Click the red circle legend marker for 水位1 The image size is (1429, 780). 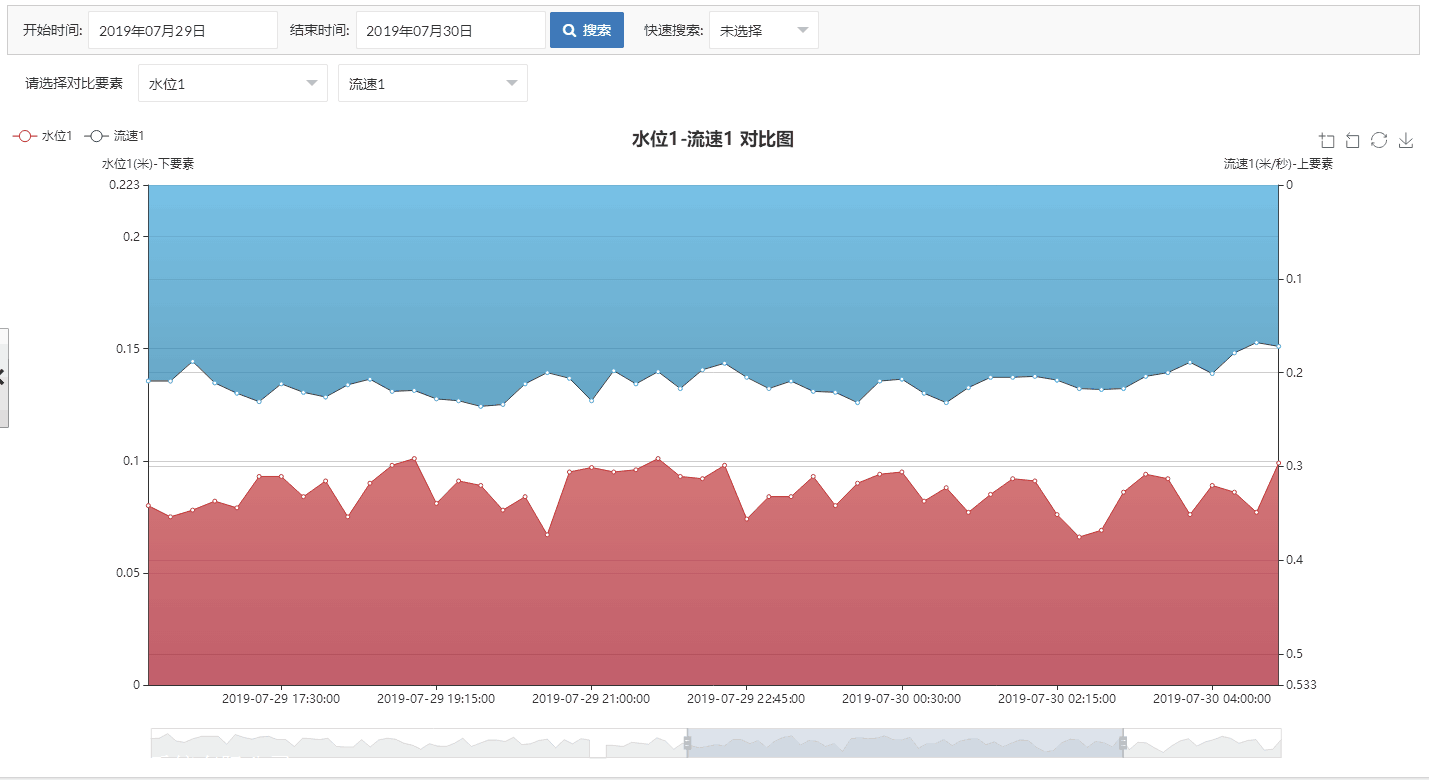pyautogui.click(x=25, y=136)
